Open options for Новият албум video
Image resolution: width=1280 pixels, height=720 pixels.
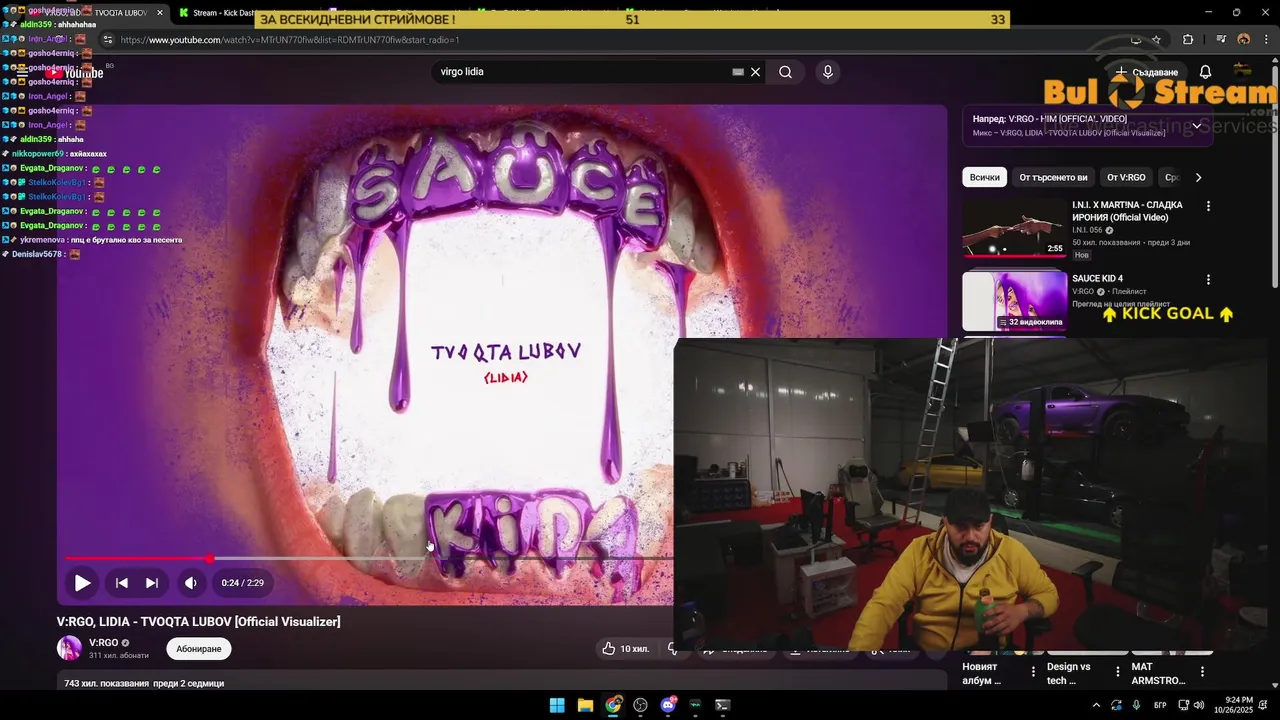click(1033, 672)
